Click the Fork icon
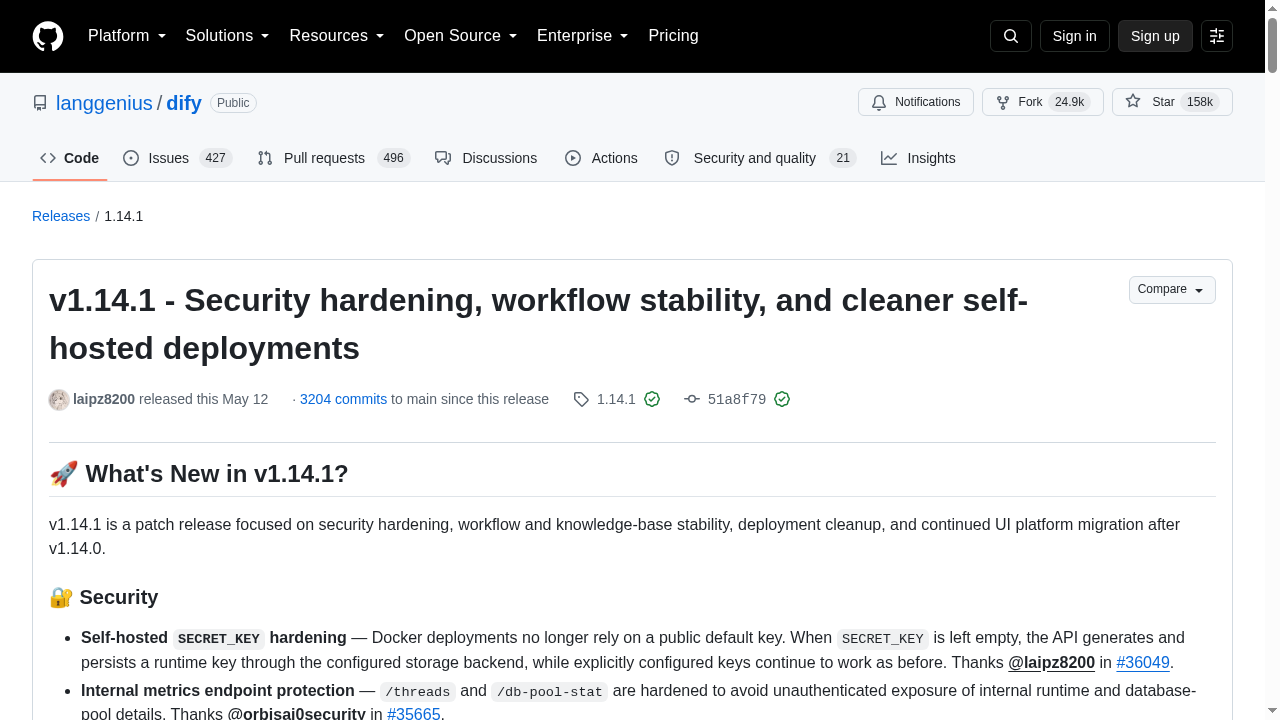This screenshot has height=720, width=1280. tap(1003, 102)
